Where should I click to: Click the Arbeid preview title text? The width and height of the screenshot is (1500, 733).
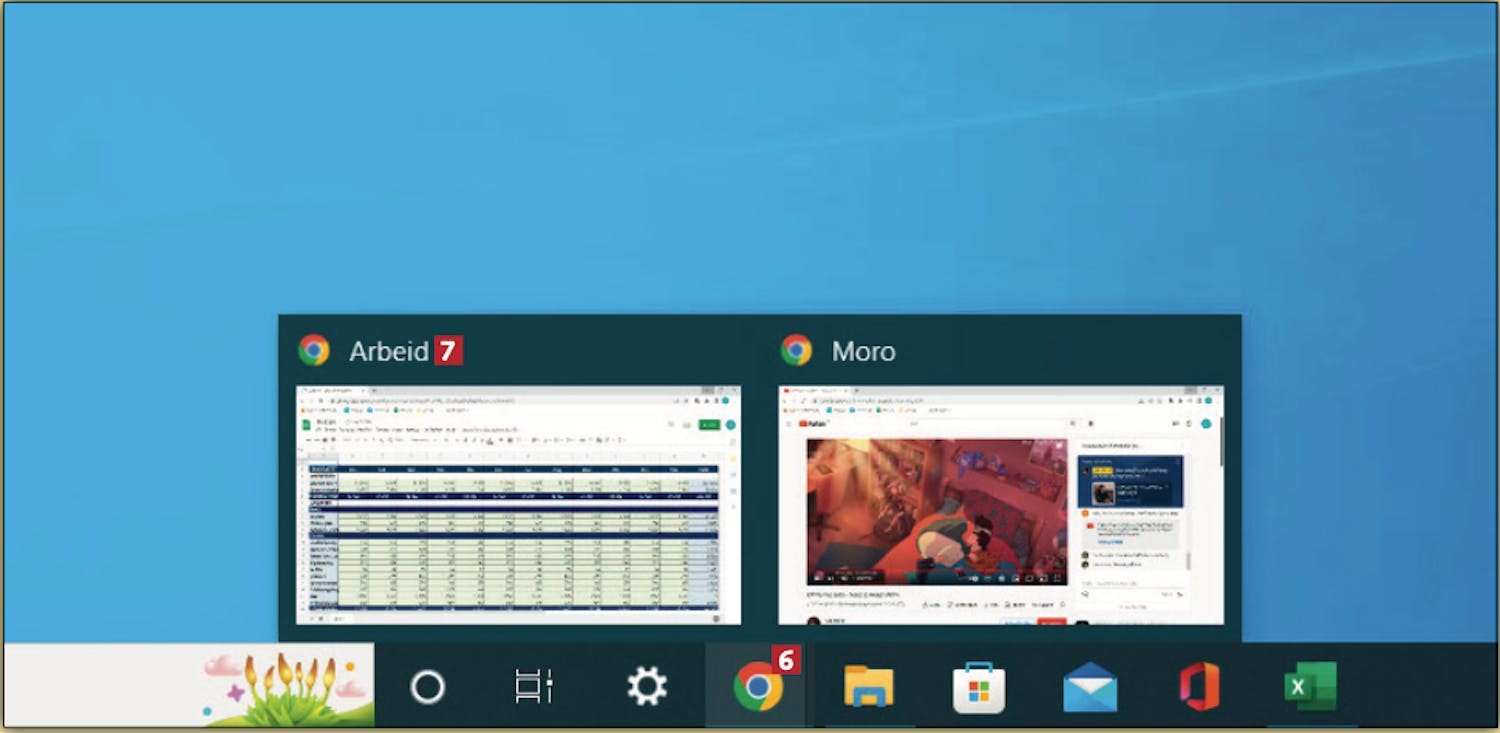pyautogui.click(x=388, y=352)
